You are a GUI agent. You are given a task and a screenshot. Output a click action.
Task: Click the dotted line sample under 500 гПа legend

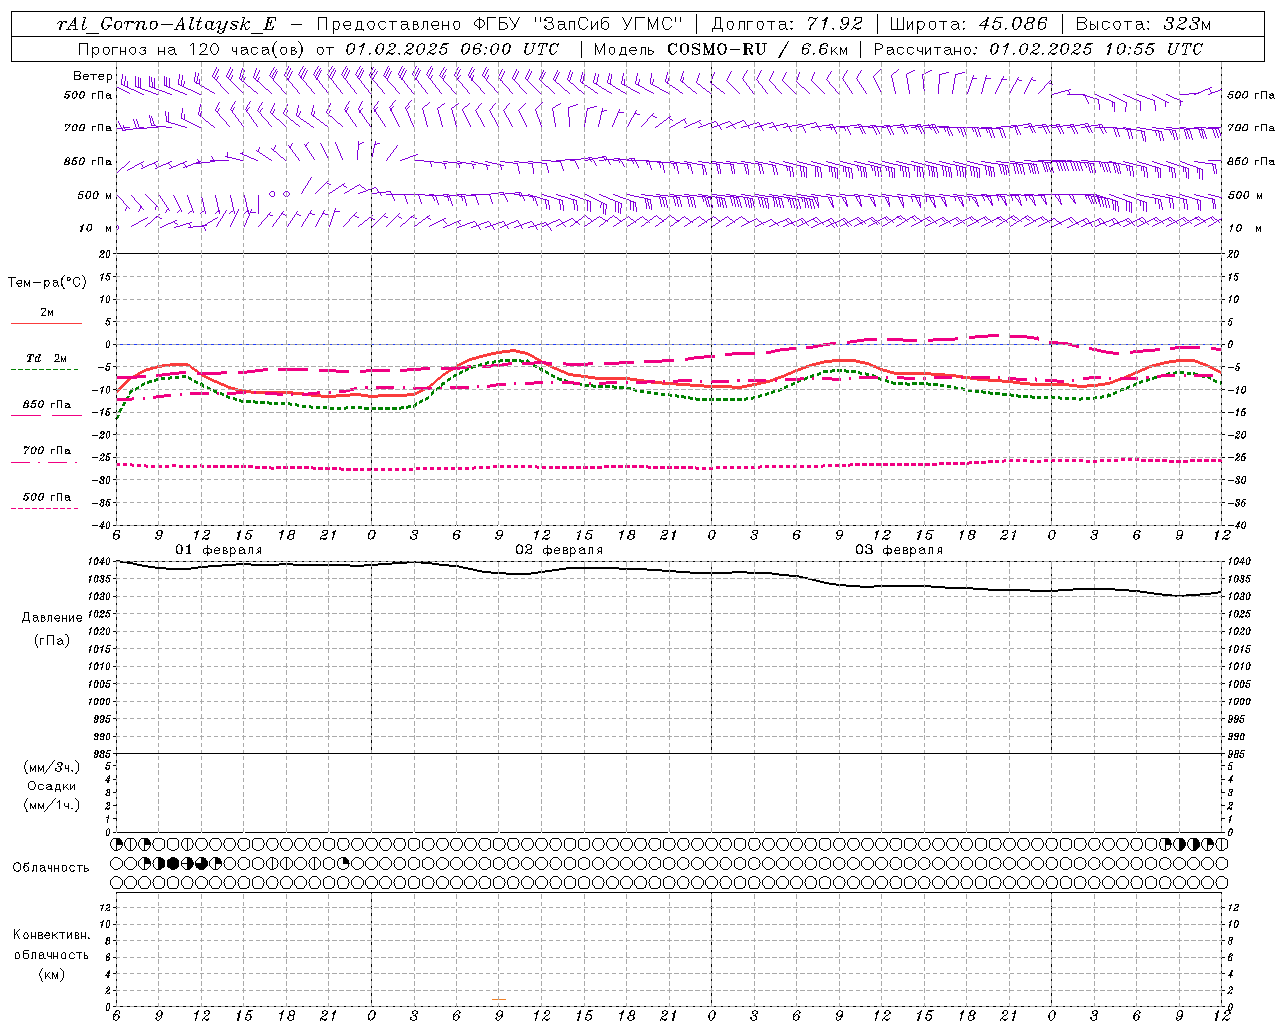click(45, 508)
